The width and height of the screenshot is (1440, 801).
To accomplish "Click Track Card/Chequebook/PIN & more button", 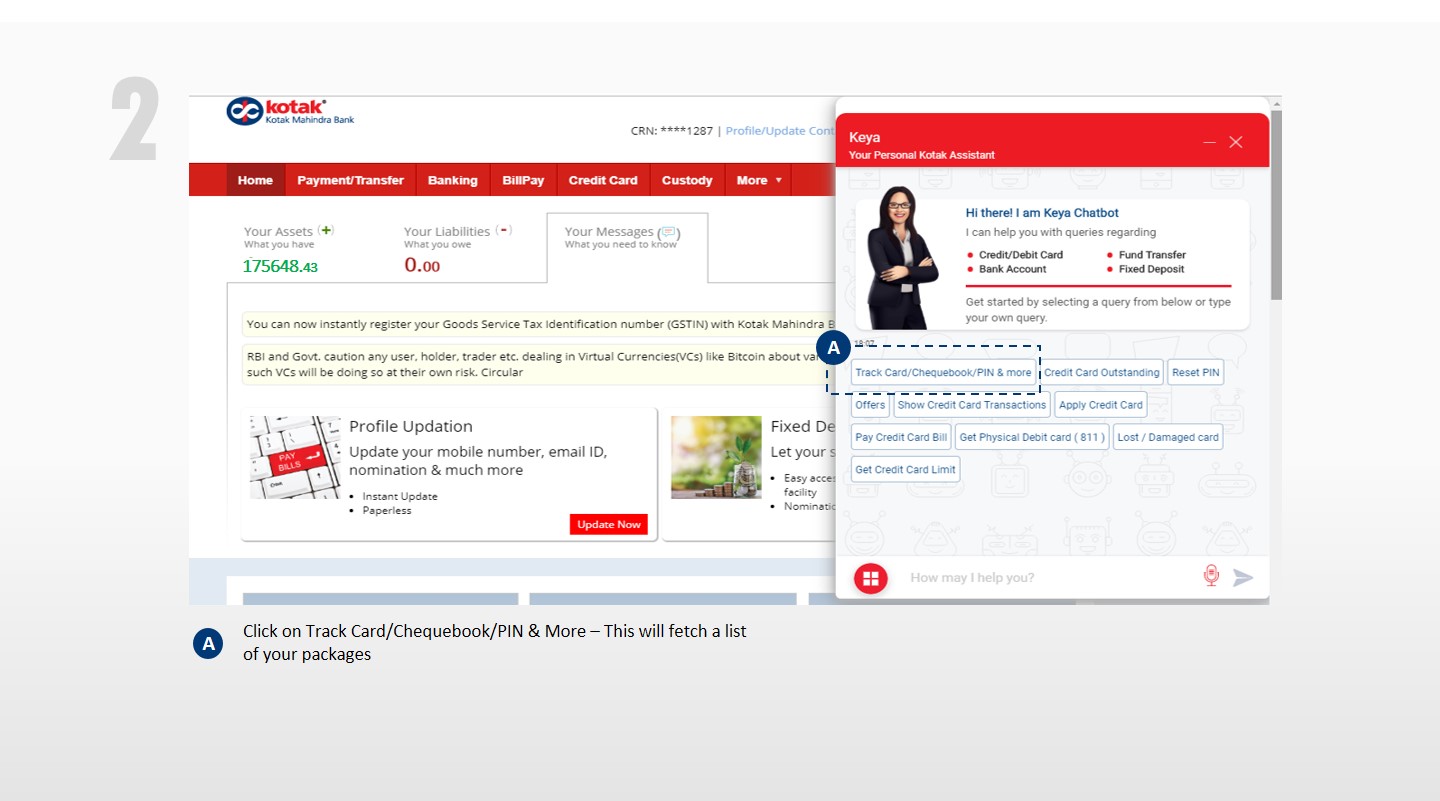I will (x=943, y=373).
